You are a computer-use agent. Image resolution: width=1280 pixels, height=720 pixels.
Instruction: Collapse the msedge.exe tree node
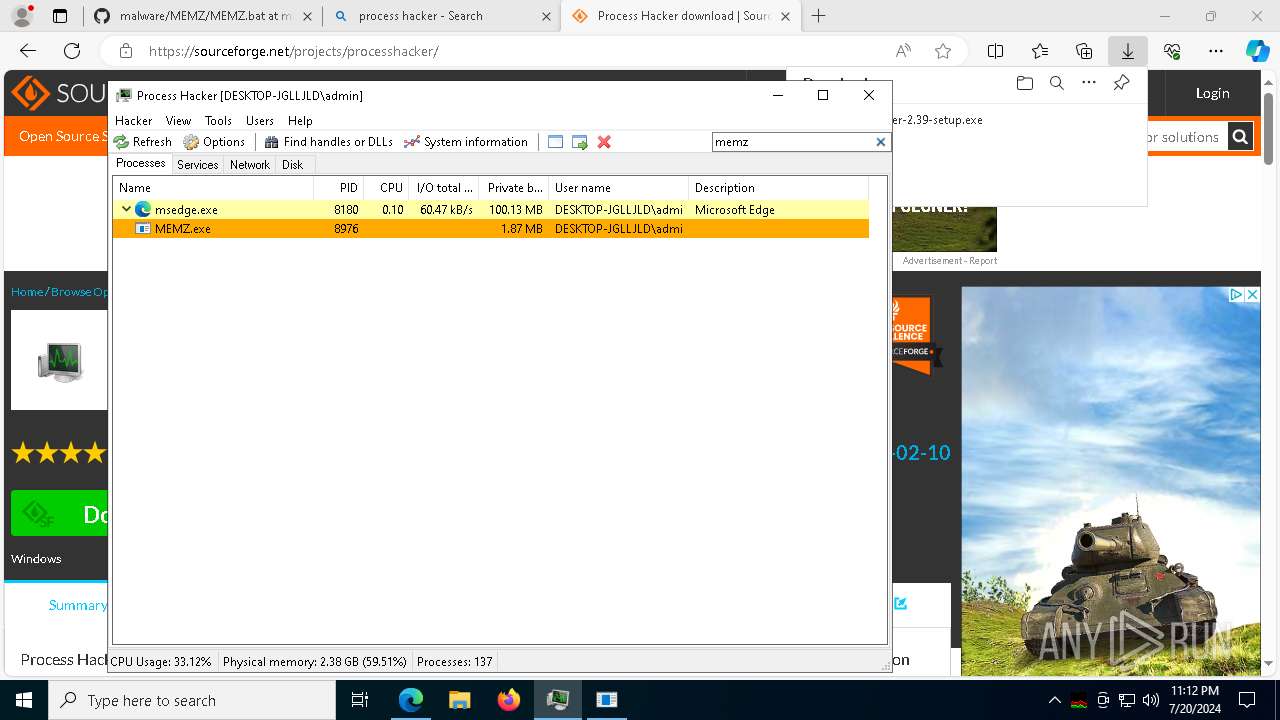coord(126,209)
